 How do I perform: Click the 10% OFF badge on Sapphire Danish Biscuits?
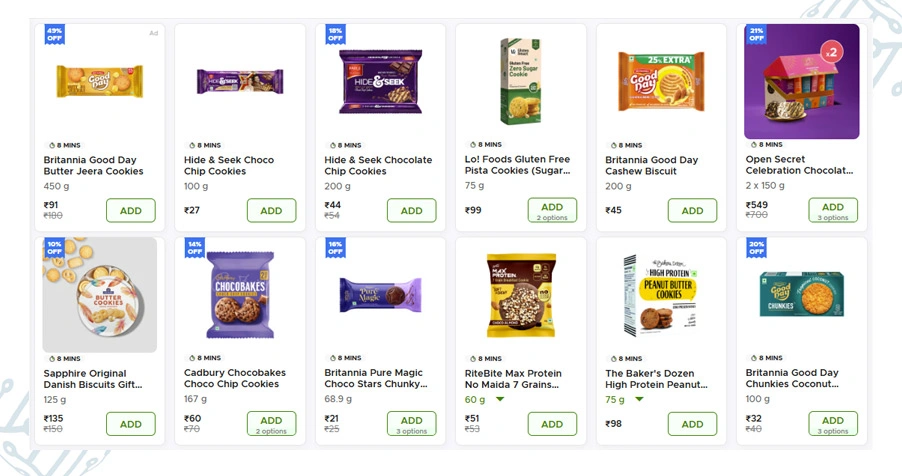tap(54, 247)
